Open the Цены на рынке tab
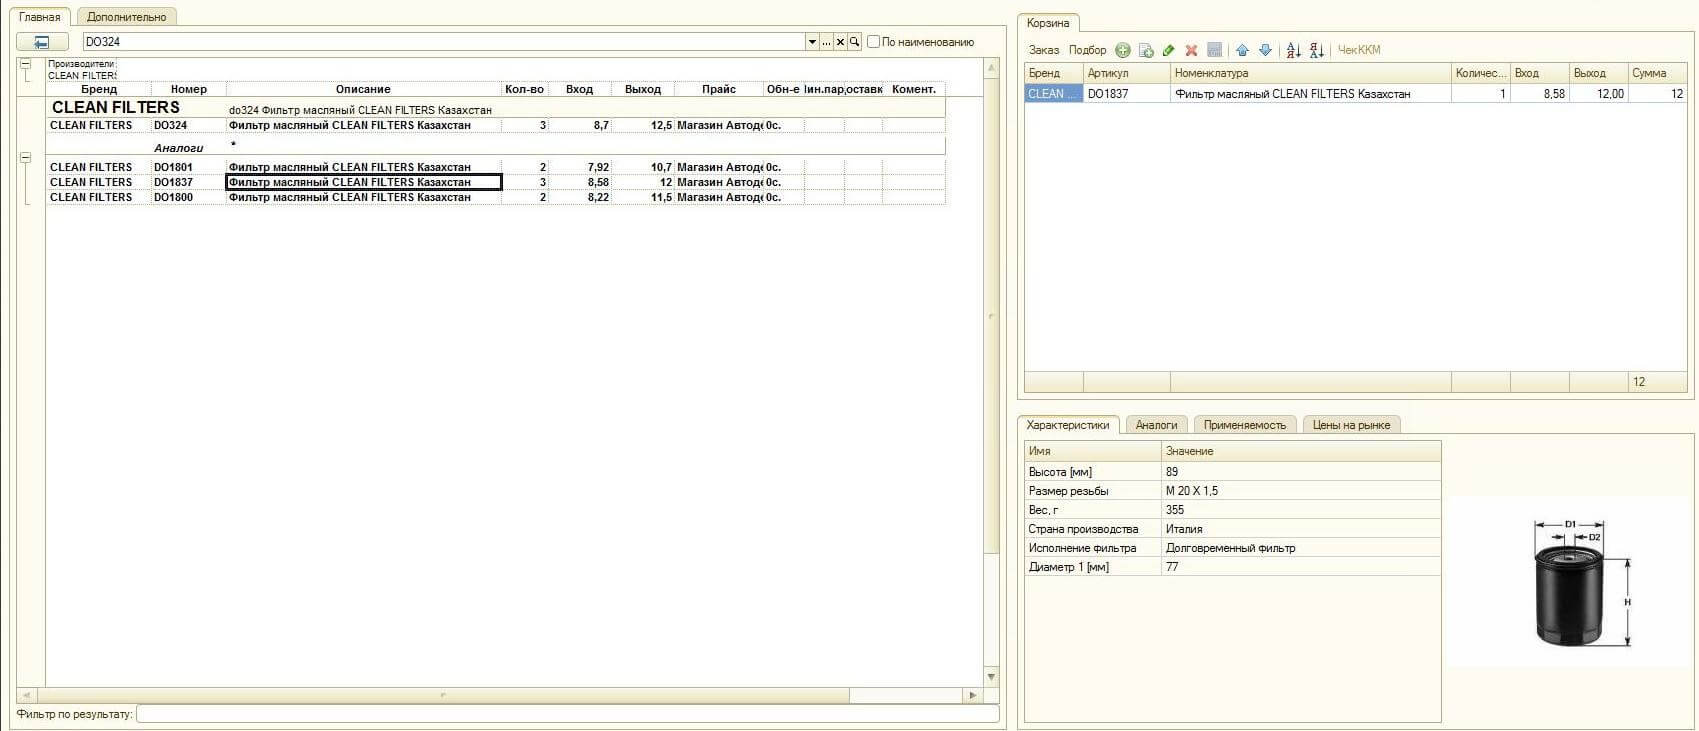Image resolution: width=1699 pixels, height=731 pixels. point(1350,425)
